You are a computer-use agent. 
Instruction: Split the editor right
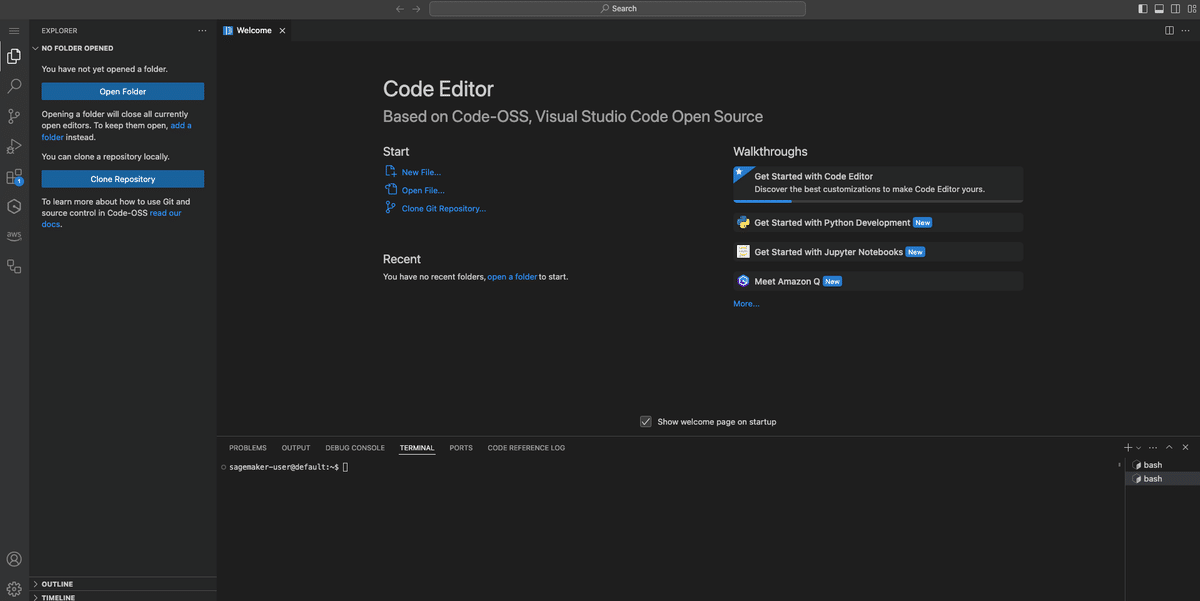(1169, 31)
